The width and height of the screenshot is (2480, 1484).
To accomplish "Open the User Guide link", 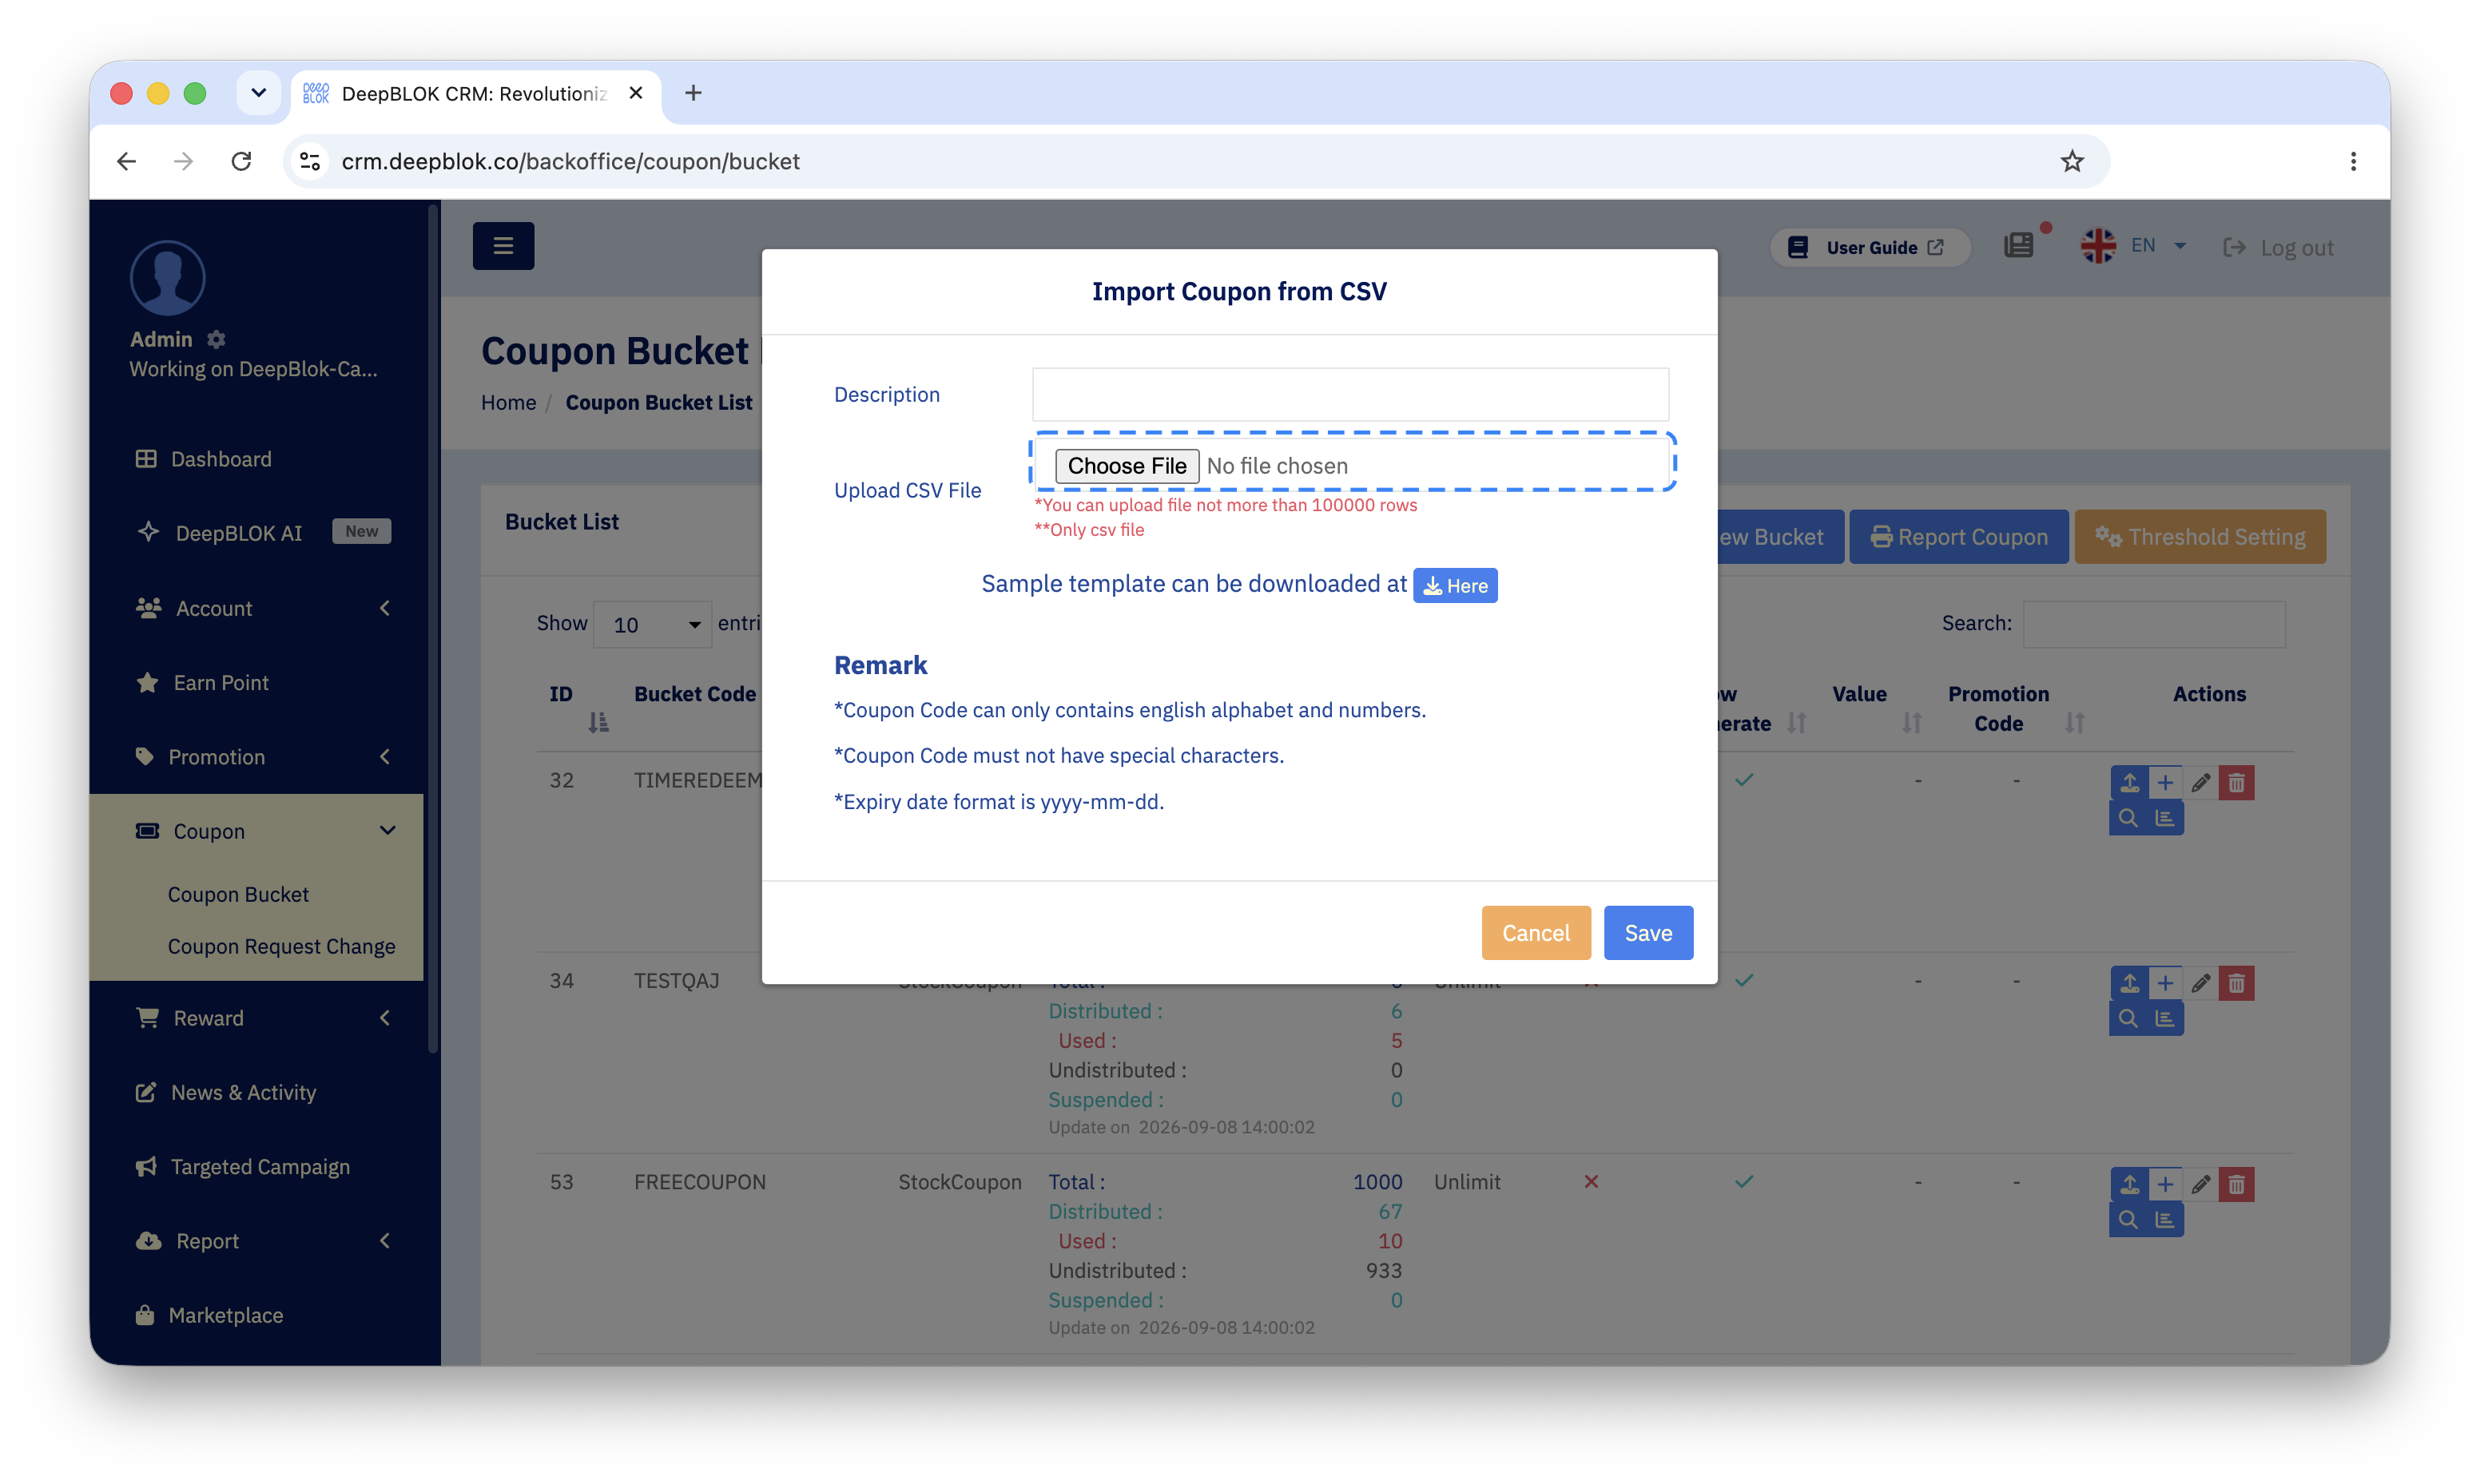I will [1869, 247].
